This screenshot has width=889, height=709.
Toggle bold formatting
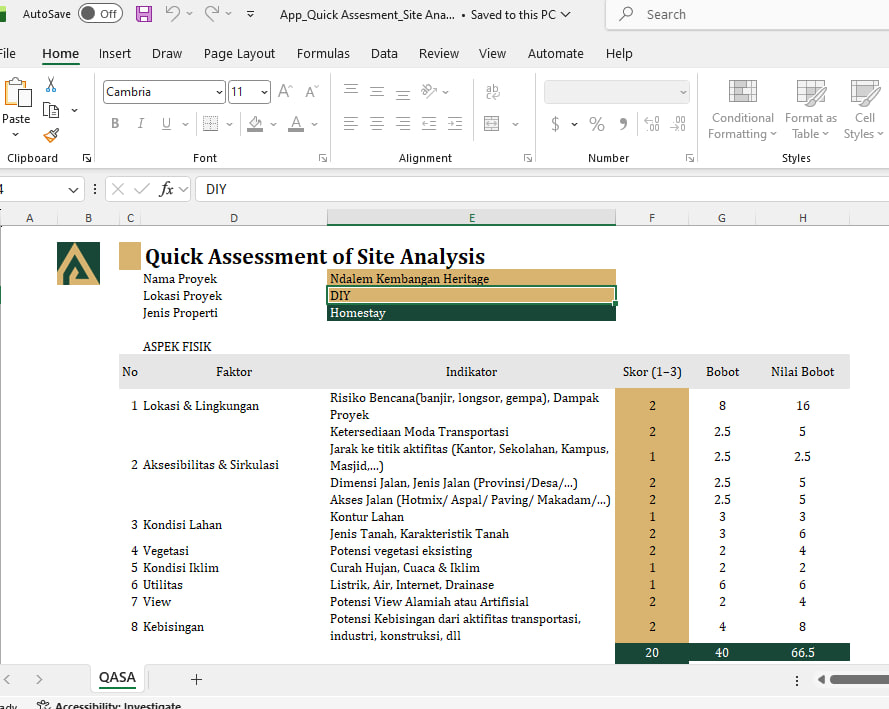[115, 124]
